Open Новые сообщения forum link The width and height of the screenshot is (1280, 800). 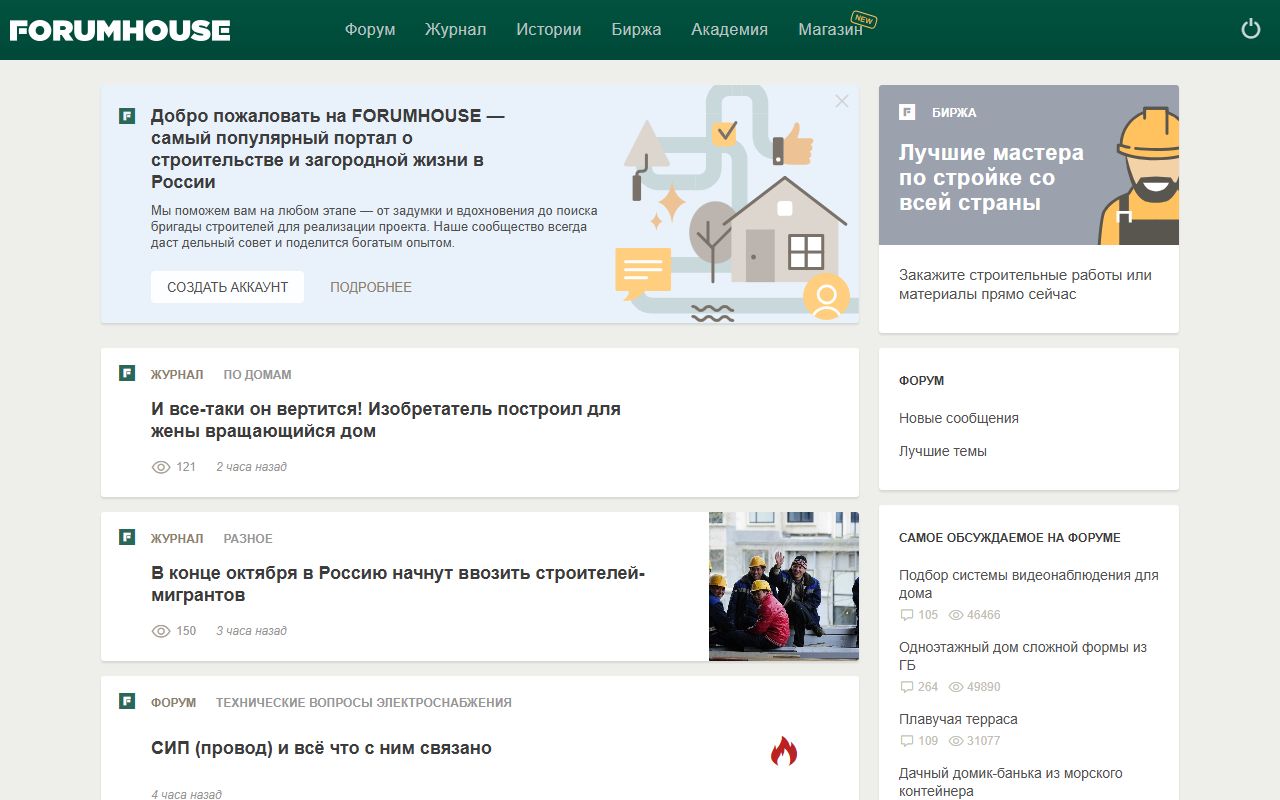[959, 418]
